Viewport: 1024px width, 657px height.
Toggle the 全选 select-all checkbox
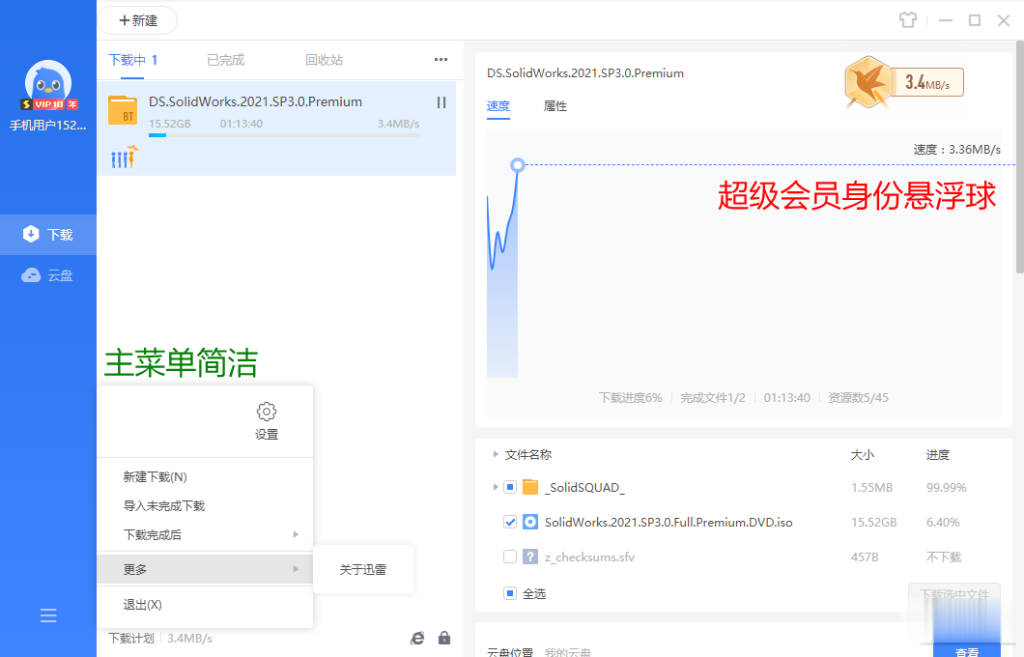510,593
